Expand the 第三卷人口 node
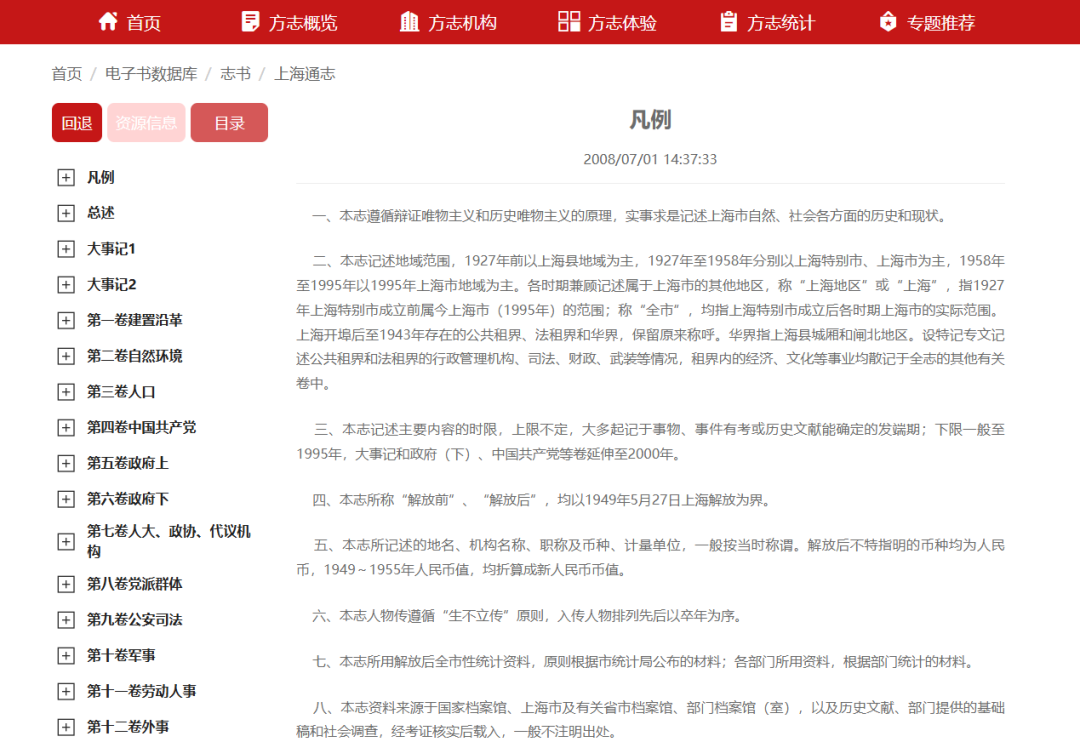The height and width of the screenshot is (742, 1080). coord(65,393)
